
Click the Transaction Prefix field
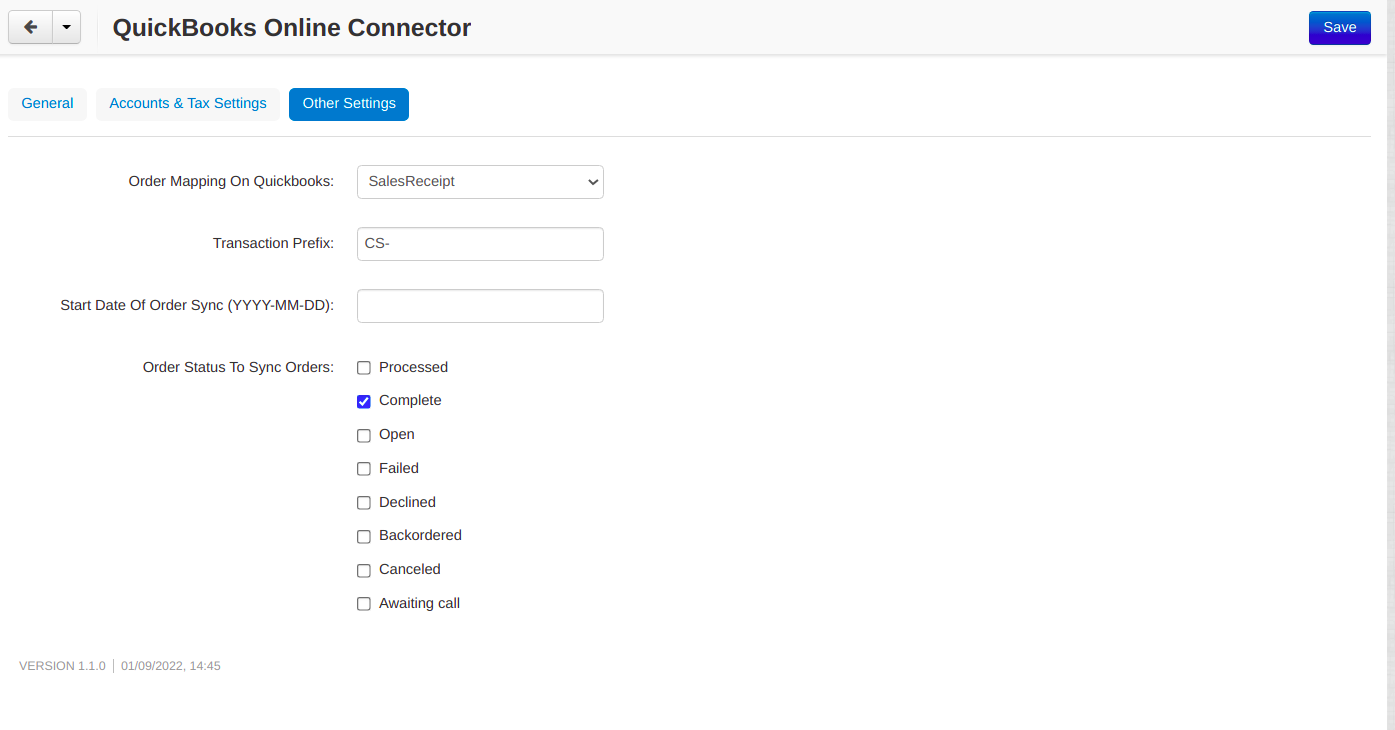(480, 244)
